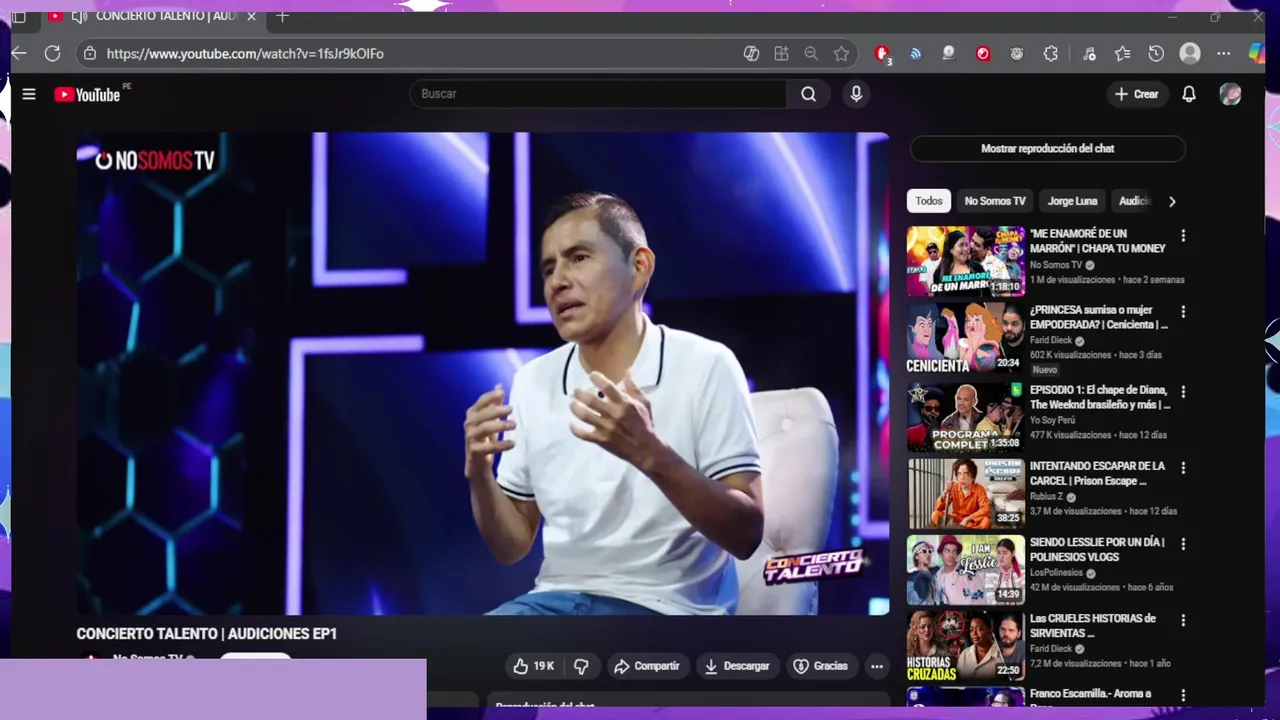Open options menu for Franco Escamilla video
1280x720 pixels.
pos(1183,695)
